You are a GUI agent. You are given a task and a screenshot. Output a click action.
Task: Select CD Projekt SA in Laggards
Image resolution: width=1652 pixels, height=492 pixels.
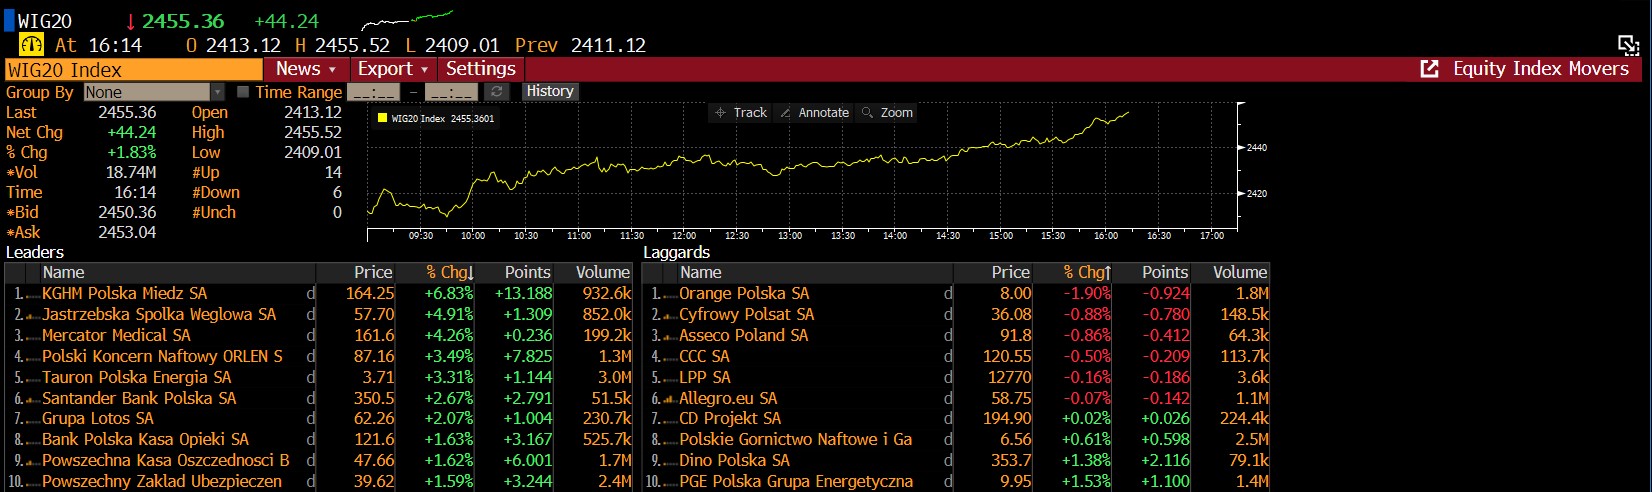point(956,419)
